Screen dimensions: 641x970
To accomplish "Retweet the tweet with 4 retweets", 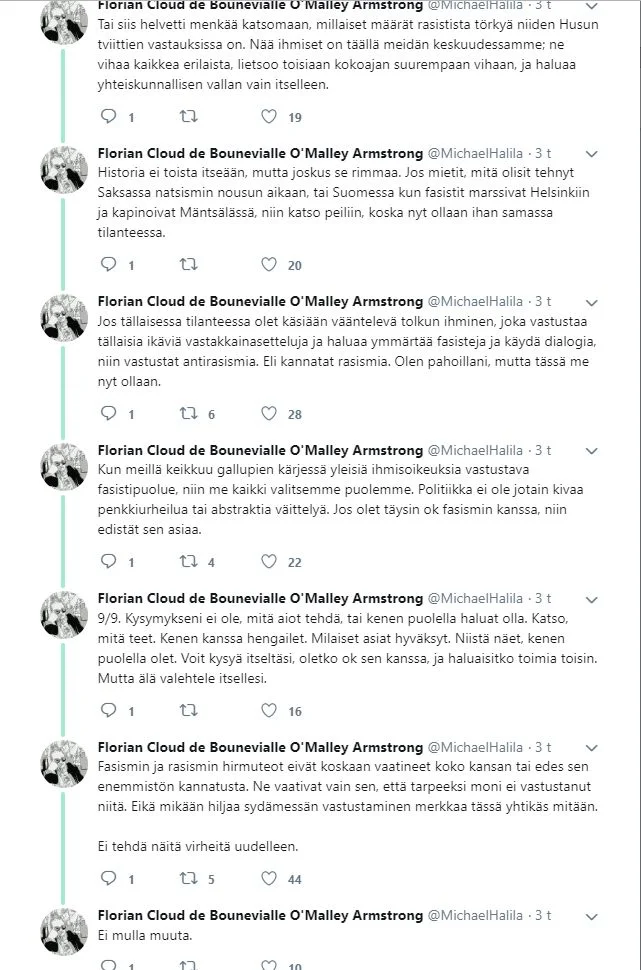I will [187, 562].
